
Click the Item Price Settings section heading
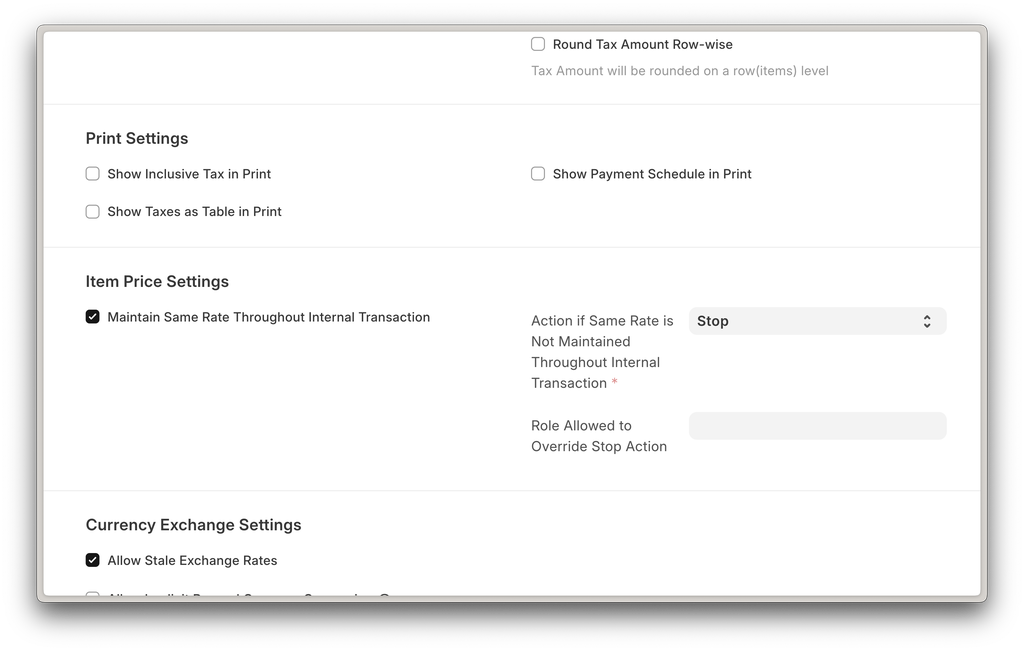(x=157, y=281)
